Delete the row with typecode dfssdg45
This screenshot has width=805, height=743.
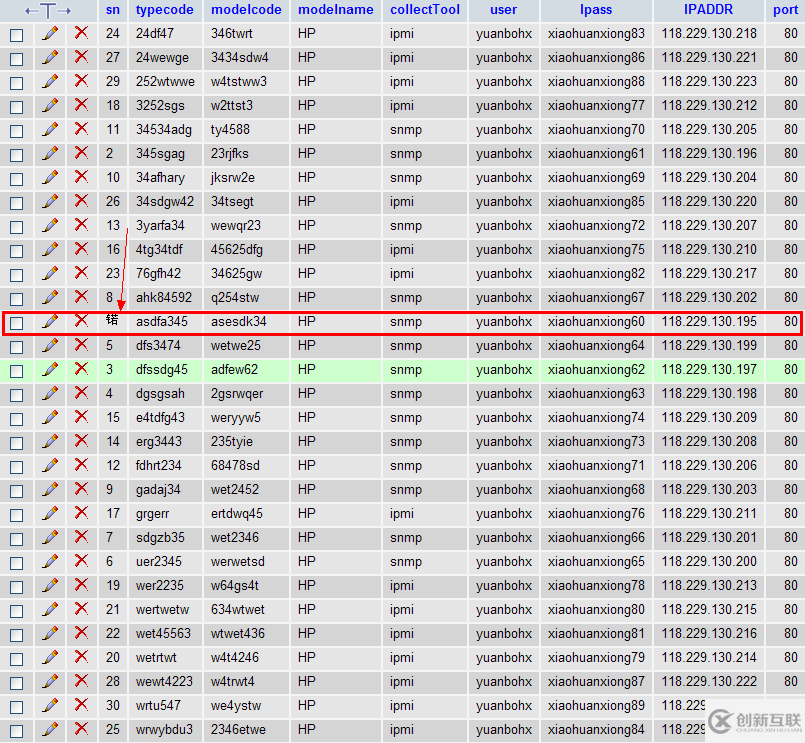click(x=81, y=369)
